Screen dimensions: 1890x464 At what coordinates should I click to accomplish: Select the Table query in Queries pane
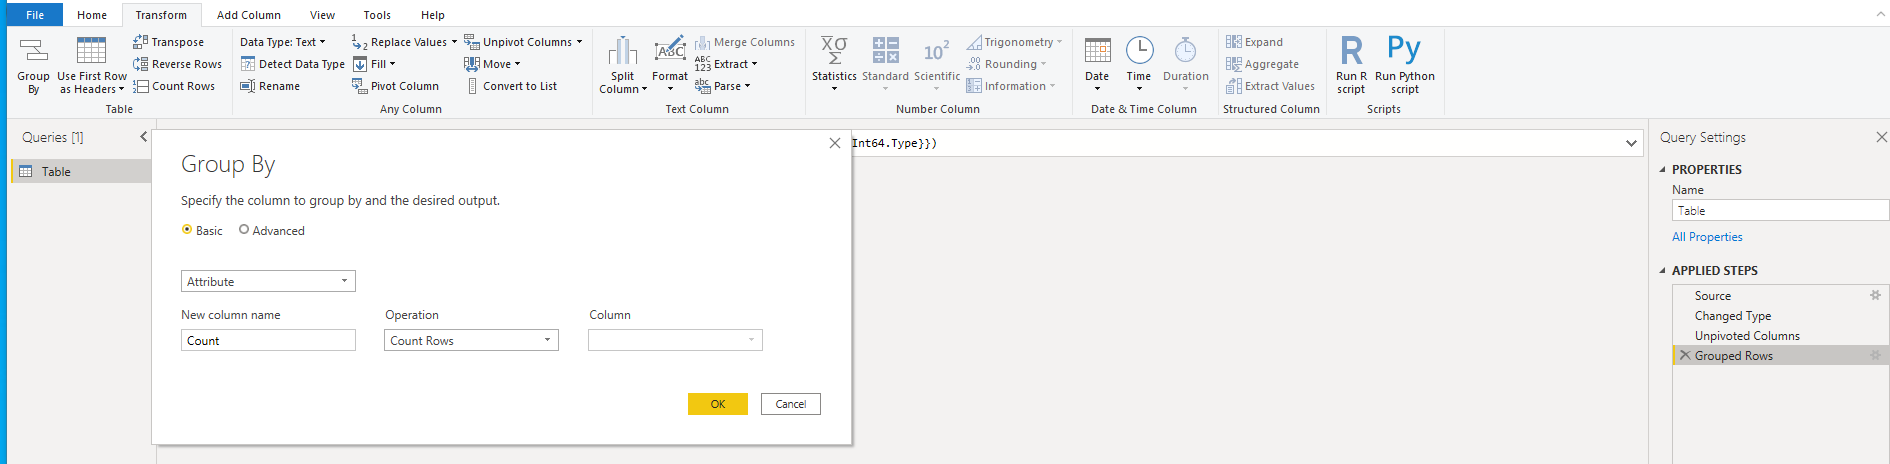click(81, 172)
